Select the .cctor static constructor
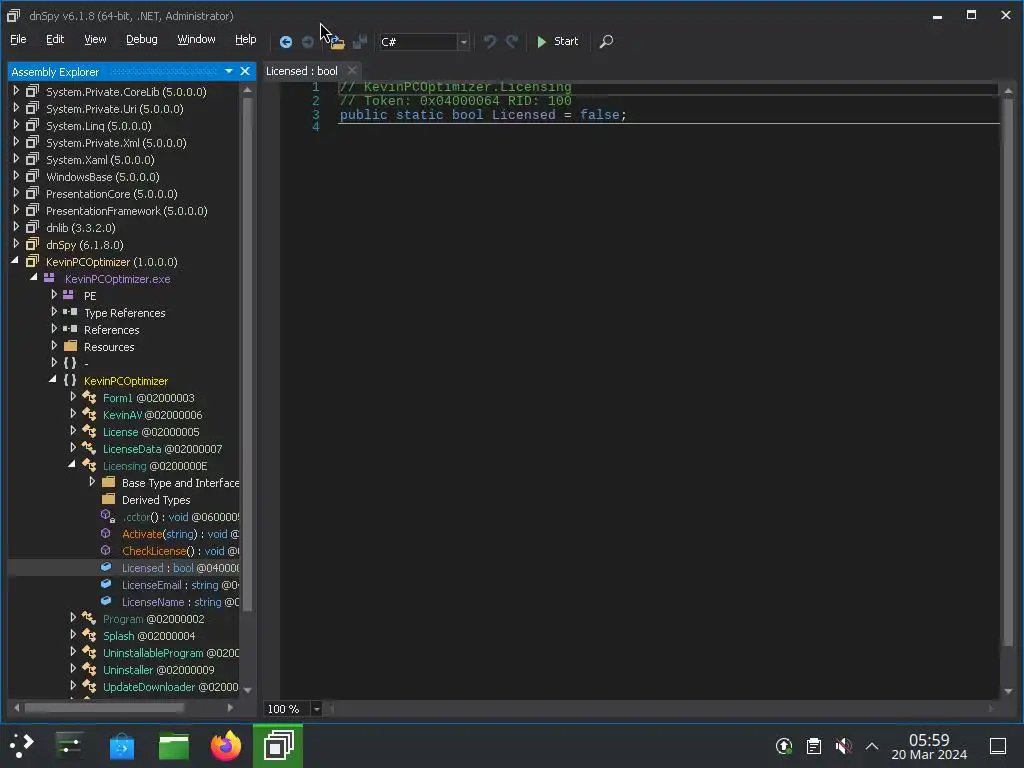The height and width of the screenshot is (768, 1024). (x=180, y=517)
